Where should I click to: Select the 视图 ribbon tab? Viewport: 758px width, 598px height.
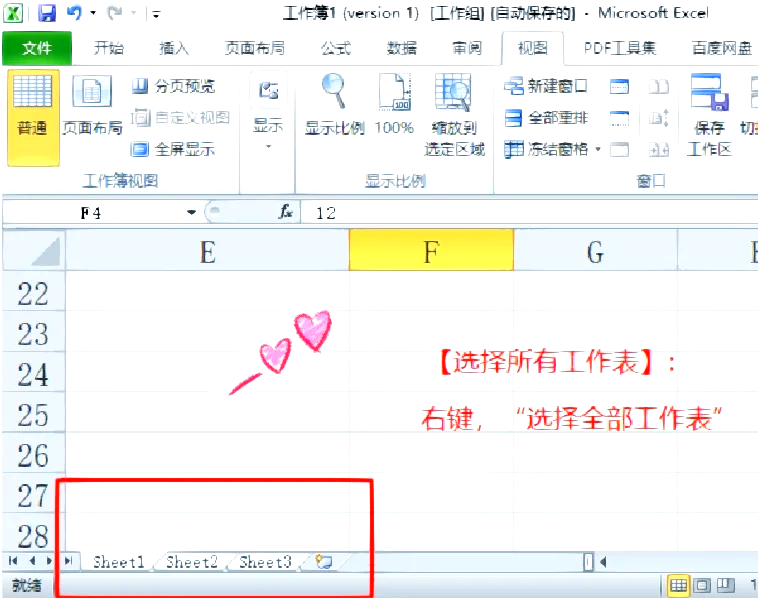point(533,48)
